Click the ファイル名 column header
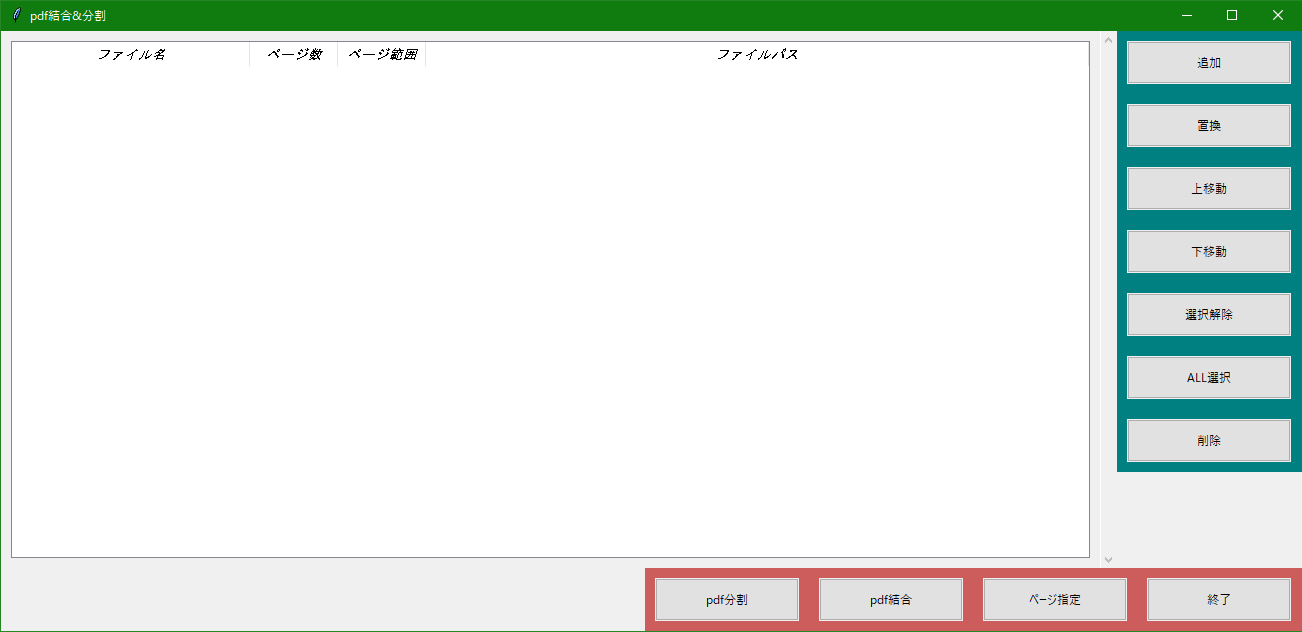Viewport: 1302px width, 632px height. pyautogui.click(x=130, y=54)
